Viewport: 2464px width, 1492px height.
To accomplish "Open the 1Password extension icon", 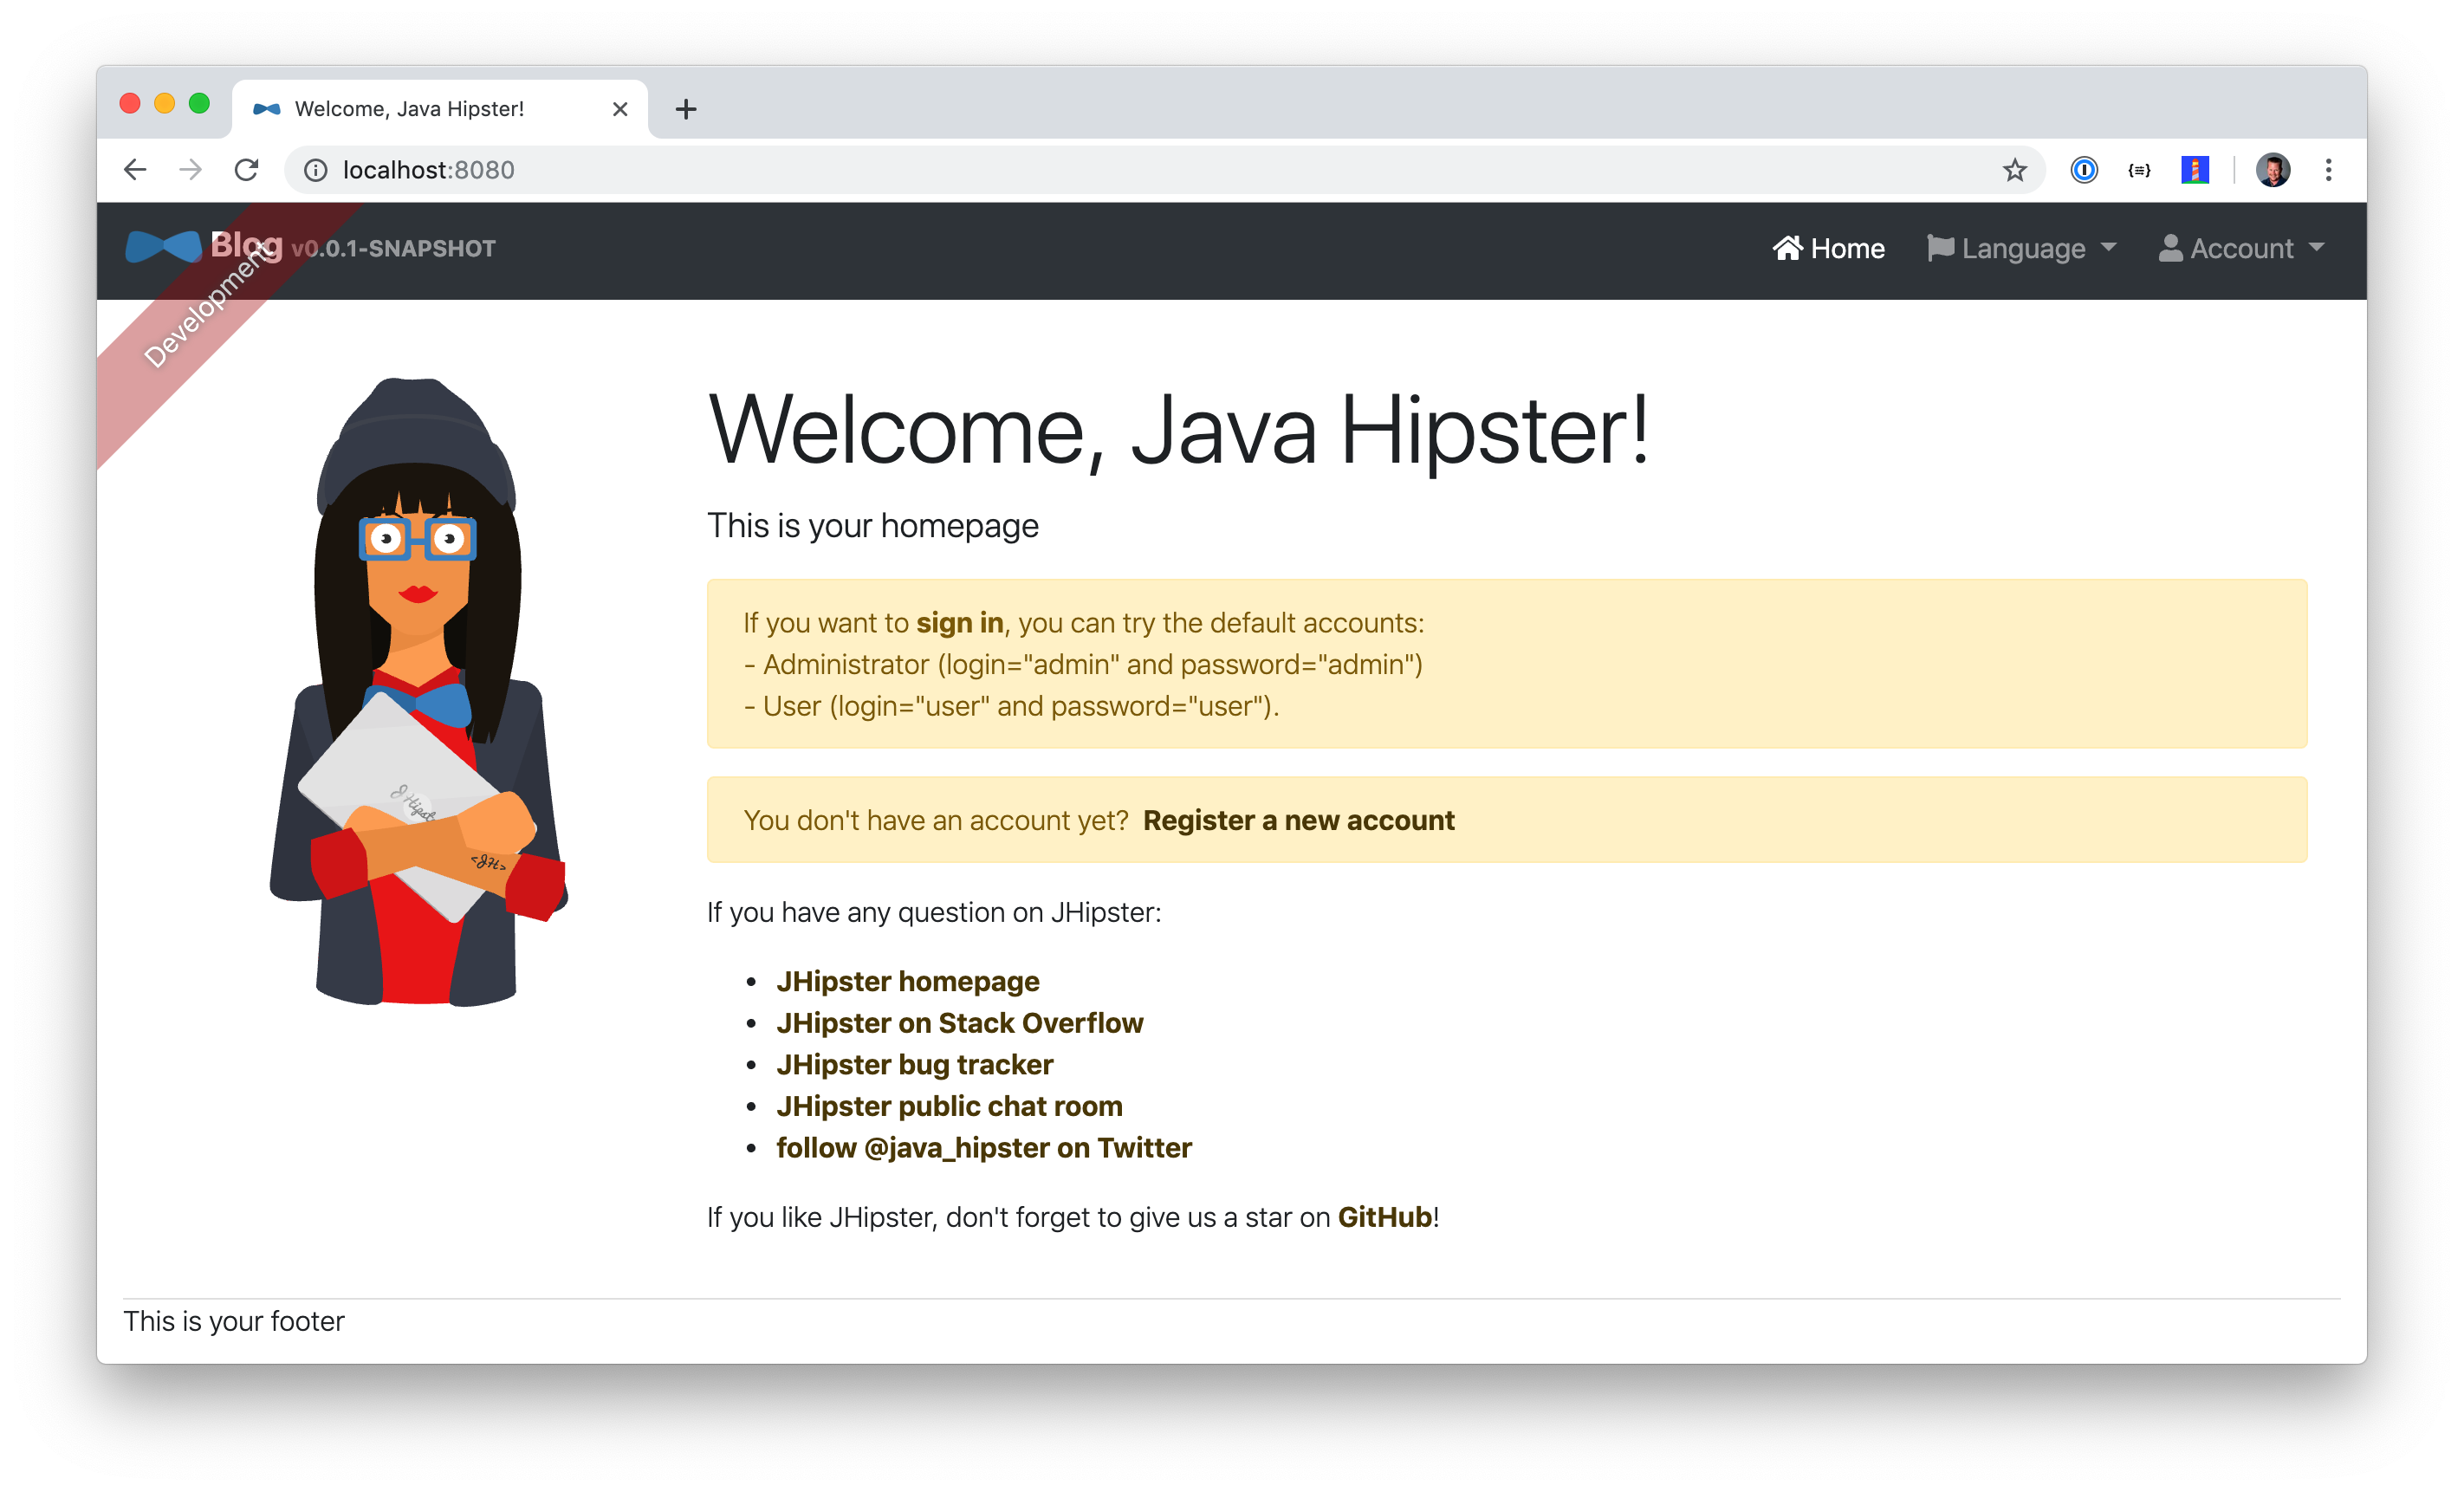I will pyautogui.click(x=2084, y=170).
